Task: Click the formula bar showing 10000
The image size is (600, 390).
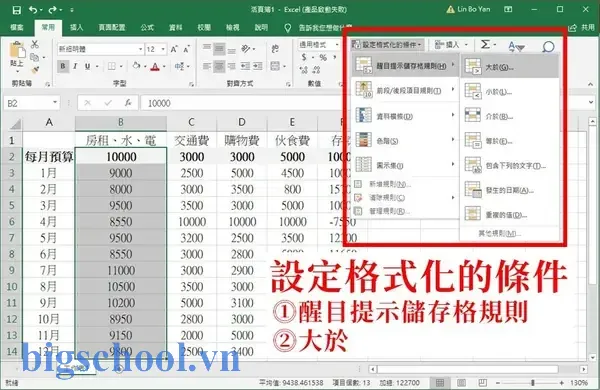Action: (363, 103)
